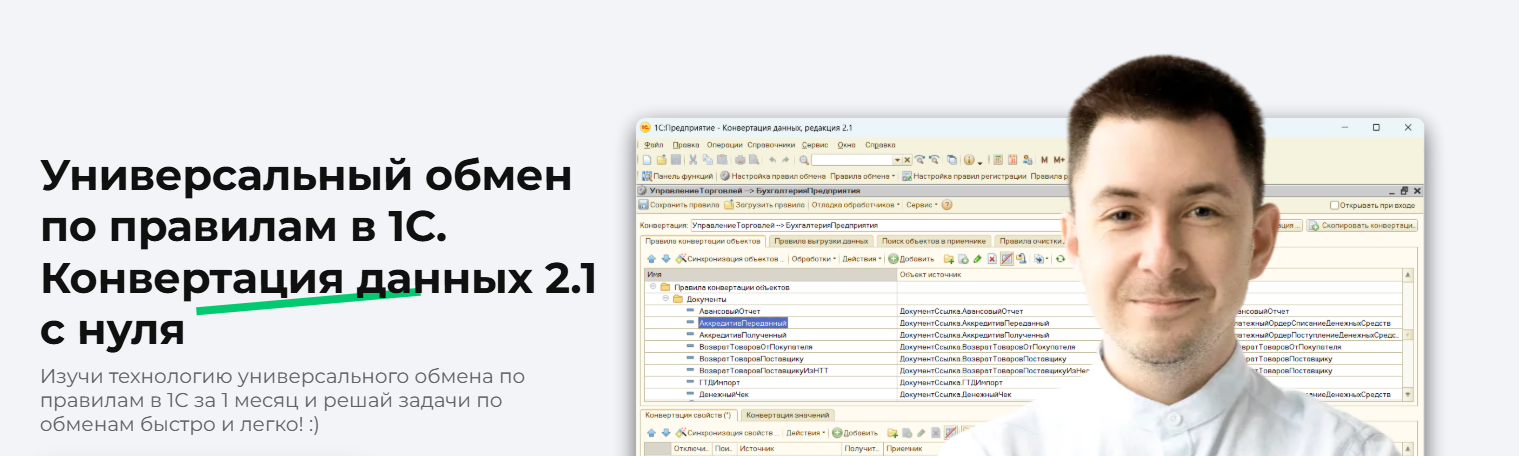Click the add folder icon in property conversion toolbar
The image size is (1519, 456).
(892, 433)
